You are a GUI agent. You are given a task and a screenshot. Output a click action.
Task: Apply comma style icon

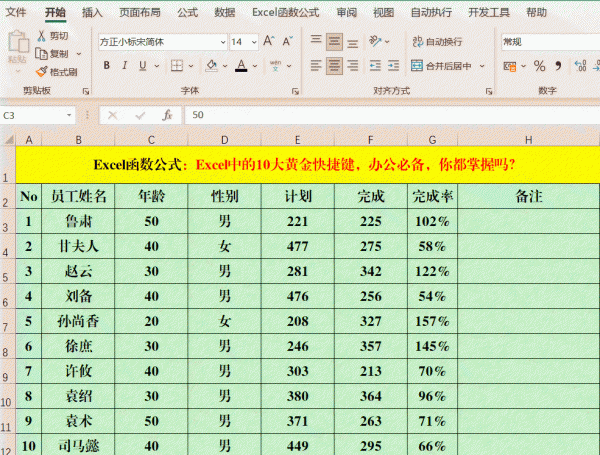(x=558, y=66)
